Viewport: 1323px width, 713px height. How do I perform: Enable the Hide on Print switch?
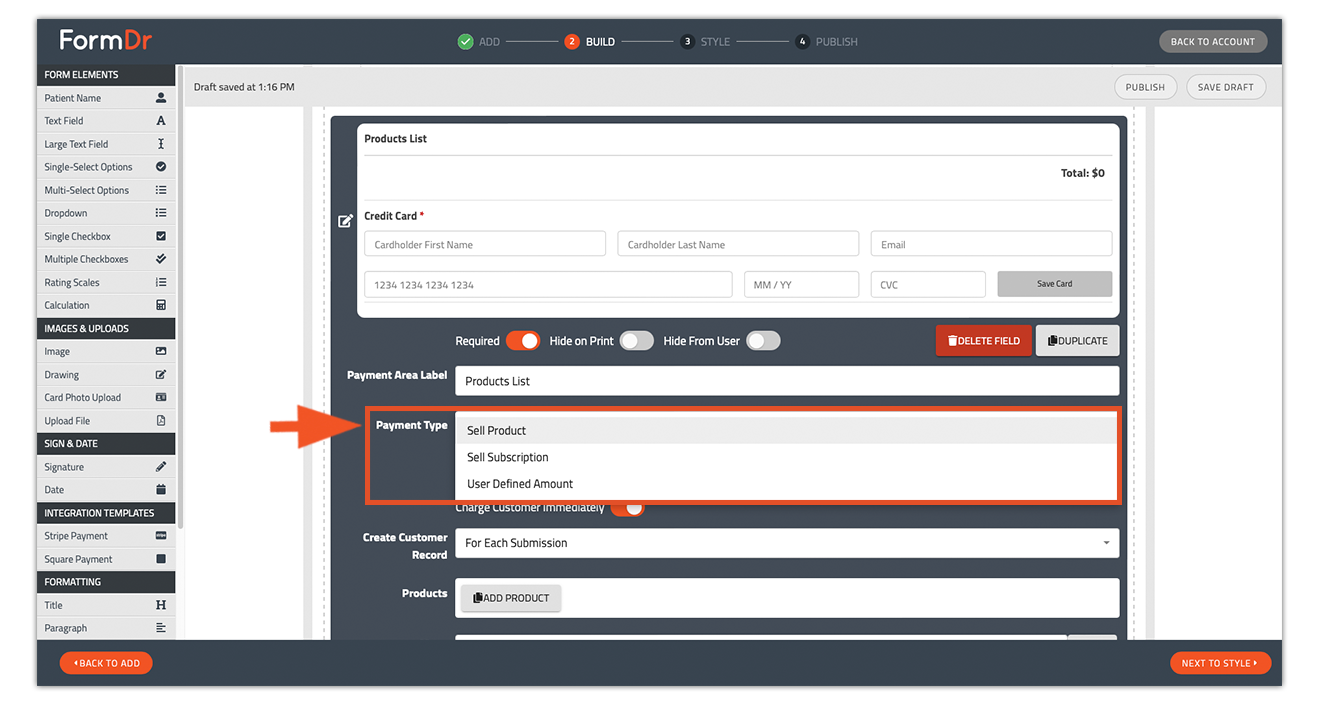point(636,341)
